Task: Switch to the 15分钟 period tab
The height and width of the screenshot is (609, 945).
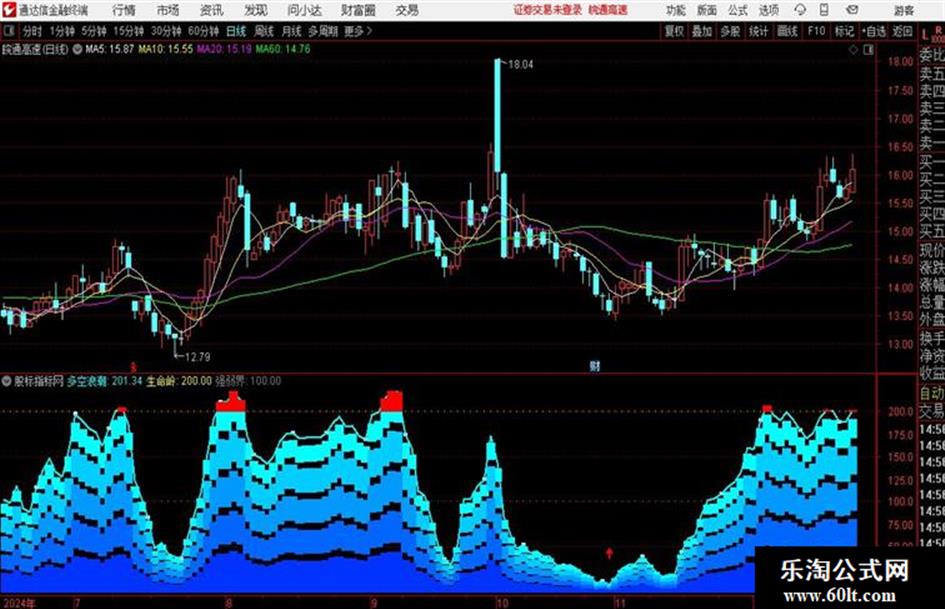Action: pos(128,31)
